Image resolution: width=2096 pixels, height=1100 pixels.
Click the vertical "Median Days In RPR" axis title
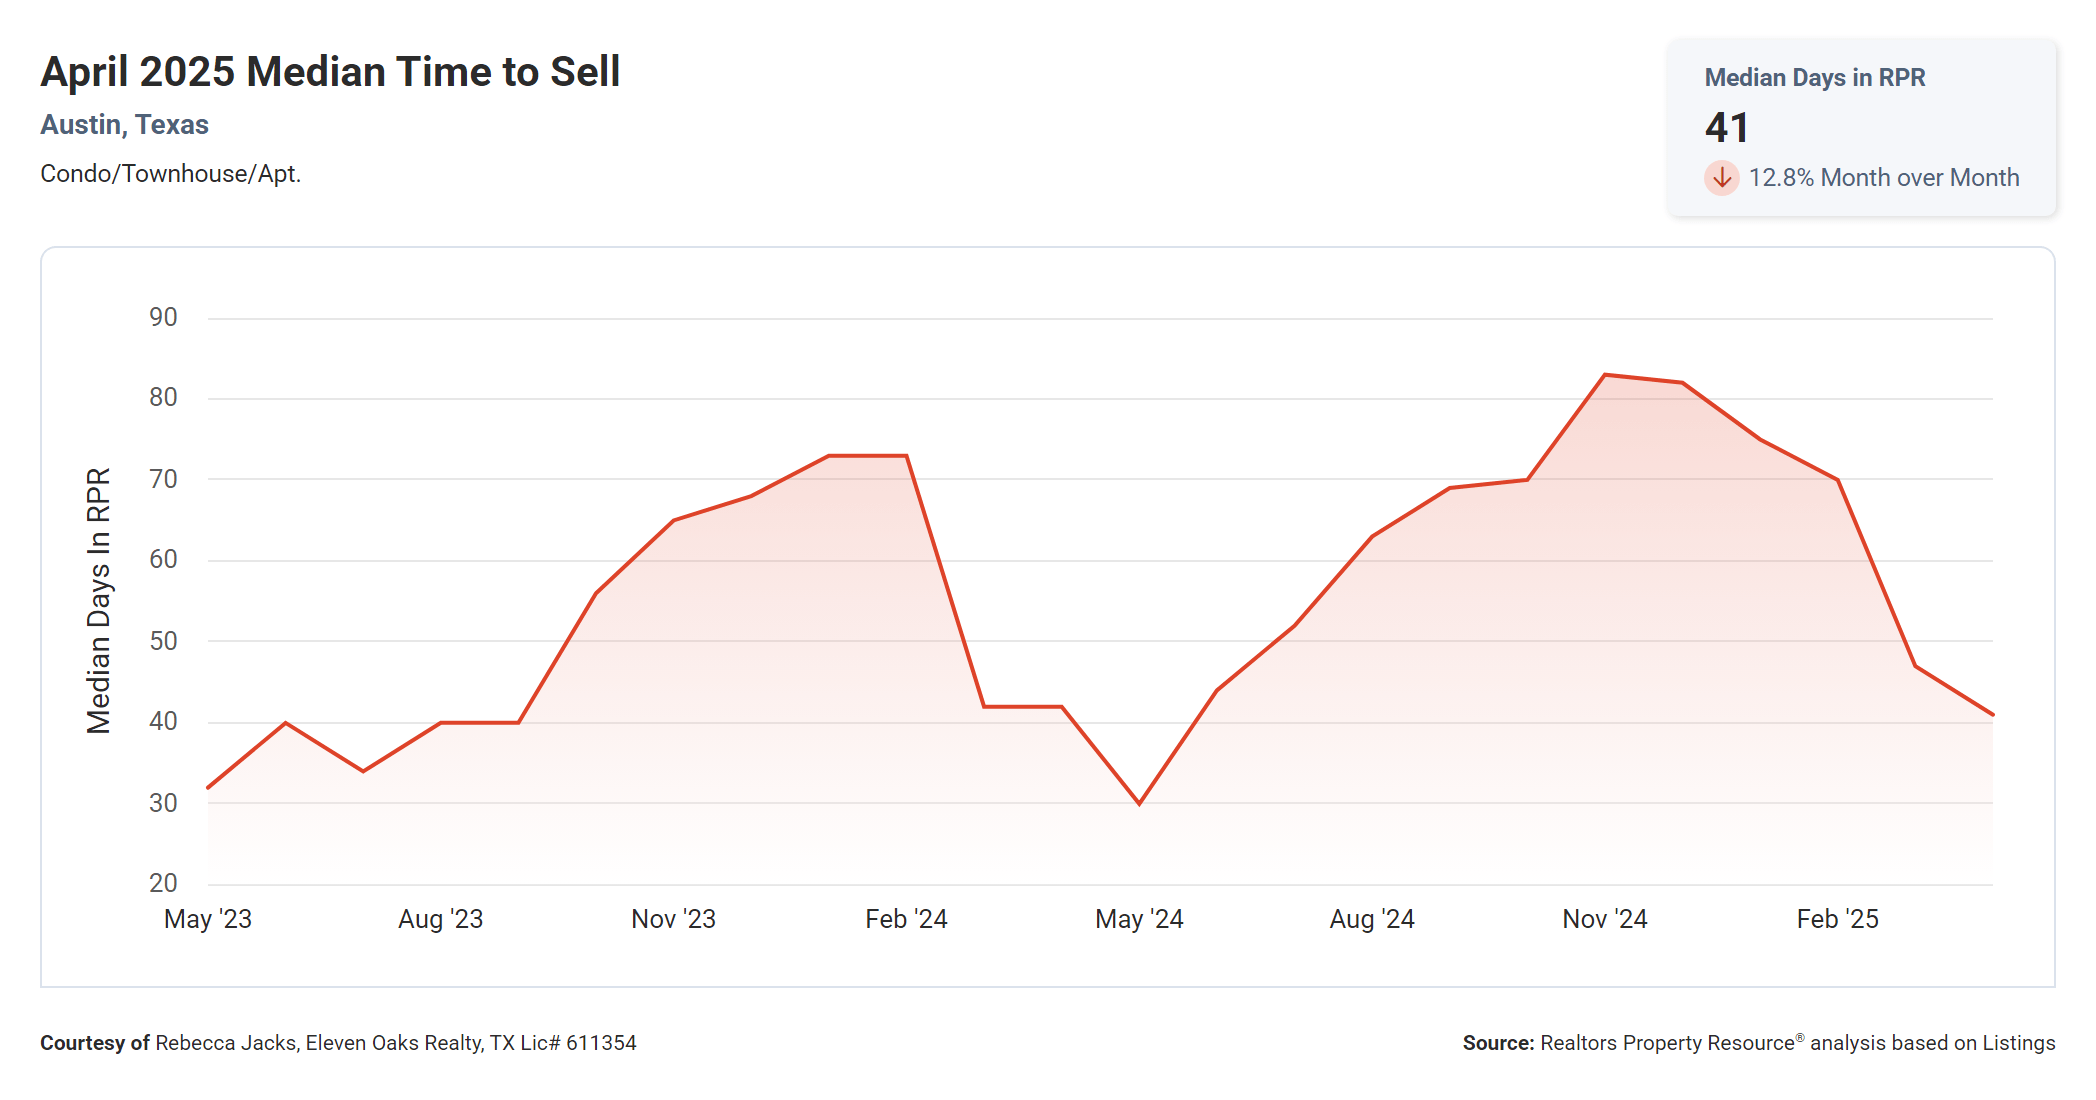coord(99,600)
